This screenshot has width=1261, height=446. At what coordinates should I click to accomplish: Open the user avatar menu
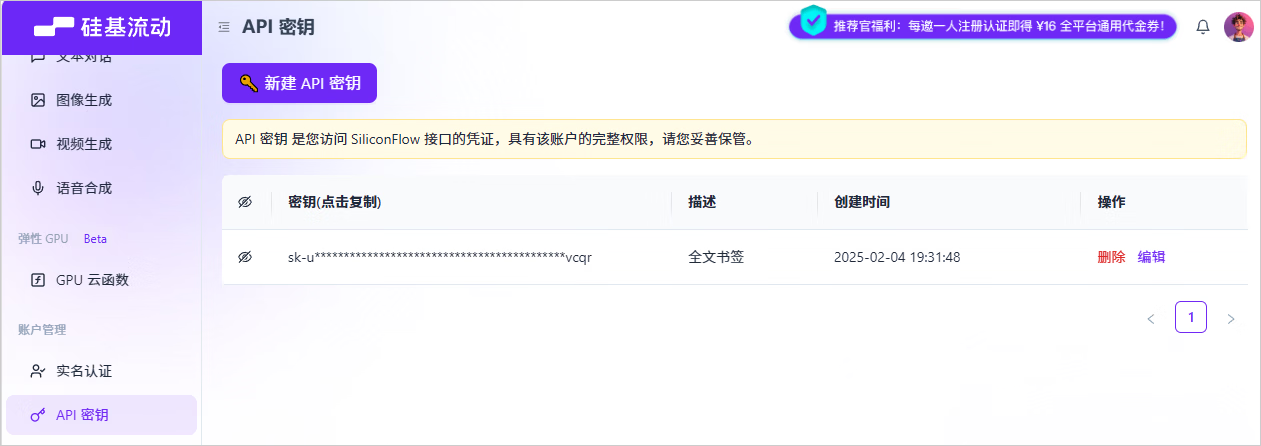pos(1239,27)
